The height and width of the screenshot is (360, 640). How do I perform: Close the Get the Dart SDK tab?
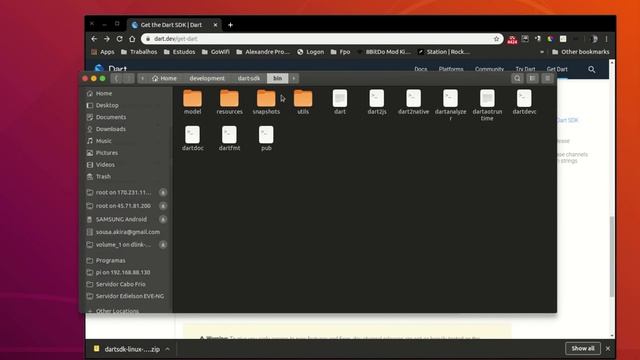216,25
